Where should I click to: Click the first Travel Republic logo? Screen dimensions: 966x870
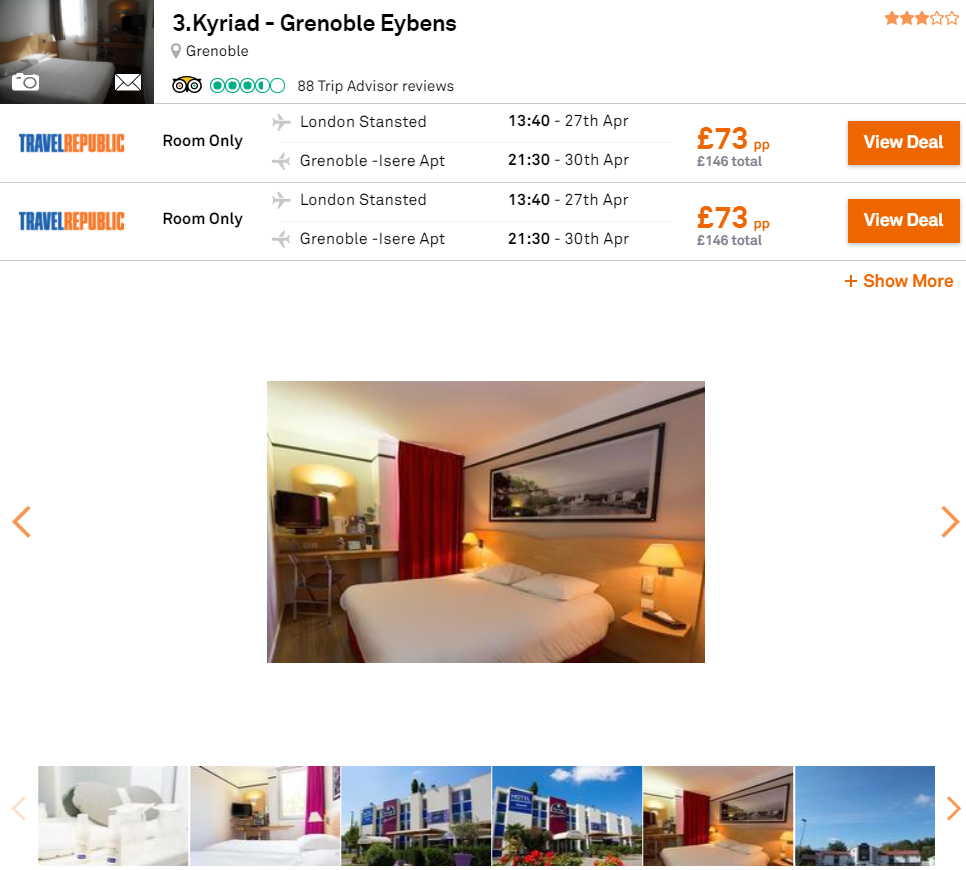click(71, 143)
